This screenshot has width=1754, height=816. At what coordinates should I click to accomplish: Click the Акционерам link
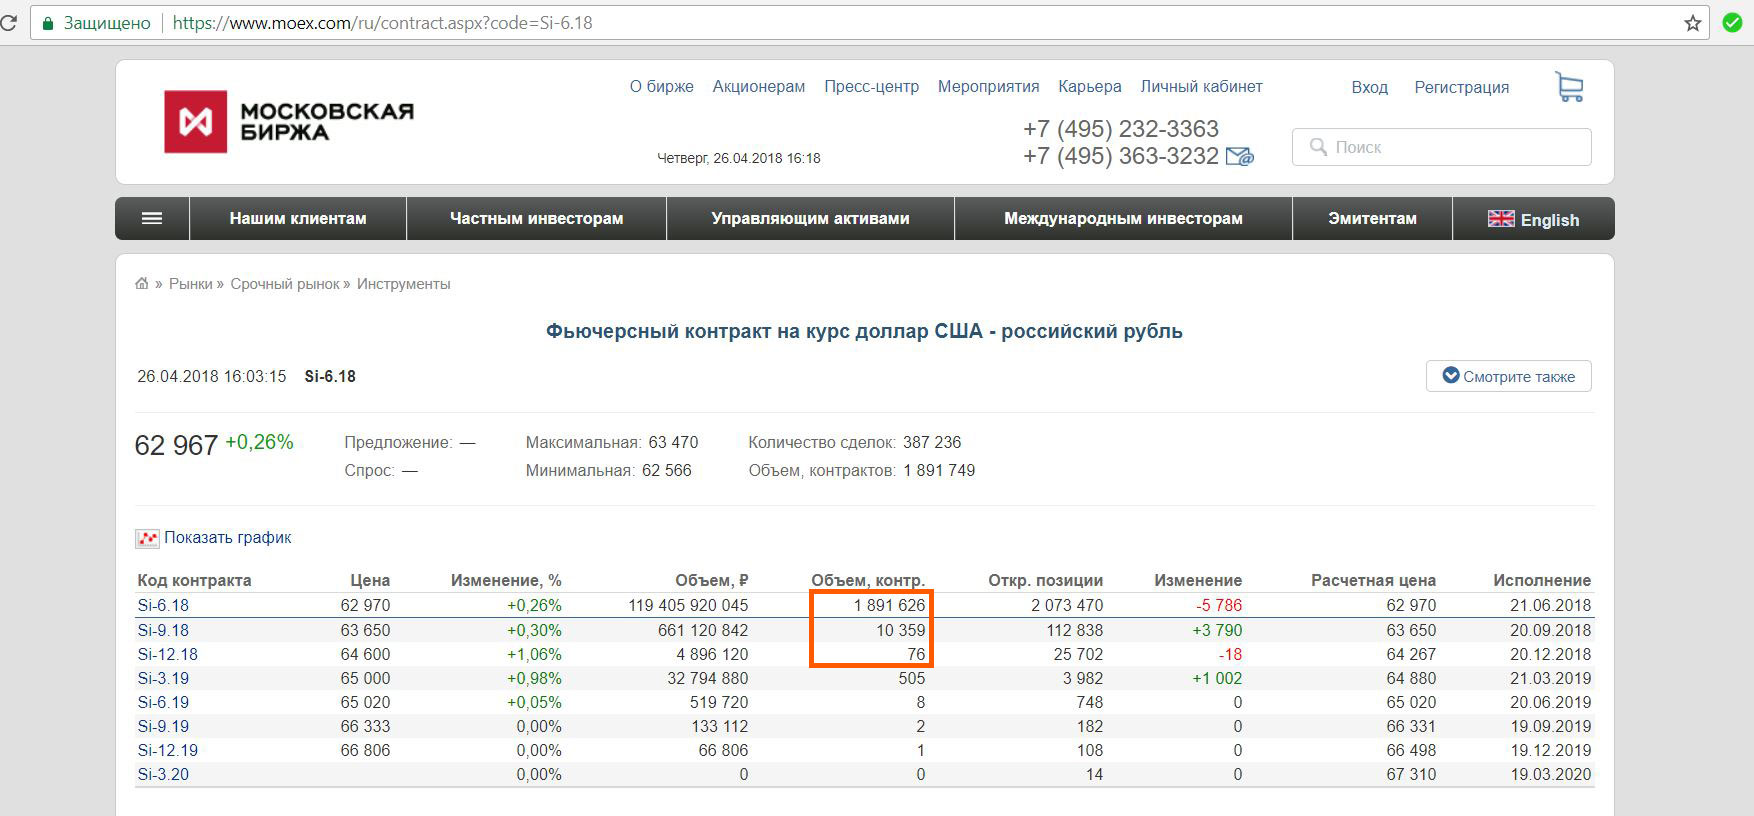pyautogui.click(x=758, y=86)
